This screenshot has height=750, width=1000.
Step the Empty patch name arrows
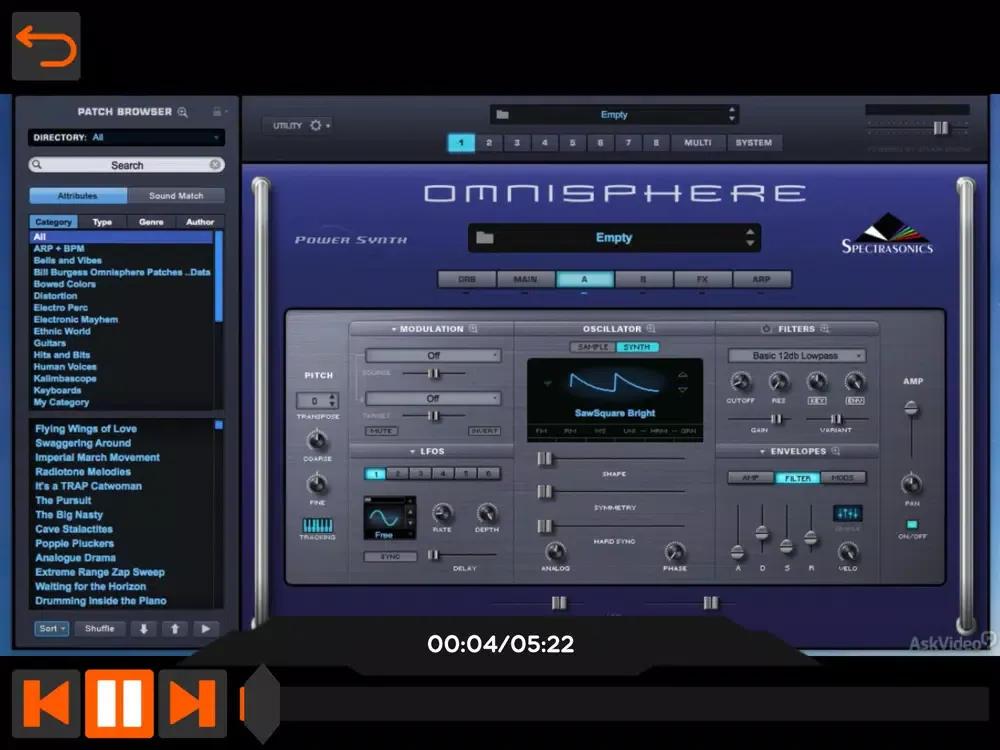point(750,238)
